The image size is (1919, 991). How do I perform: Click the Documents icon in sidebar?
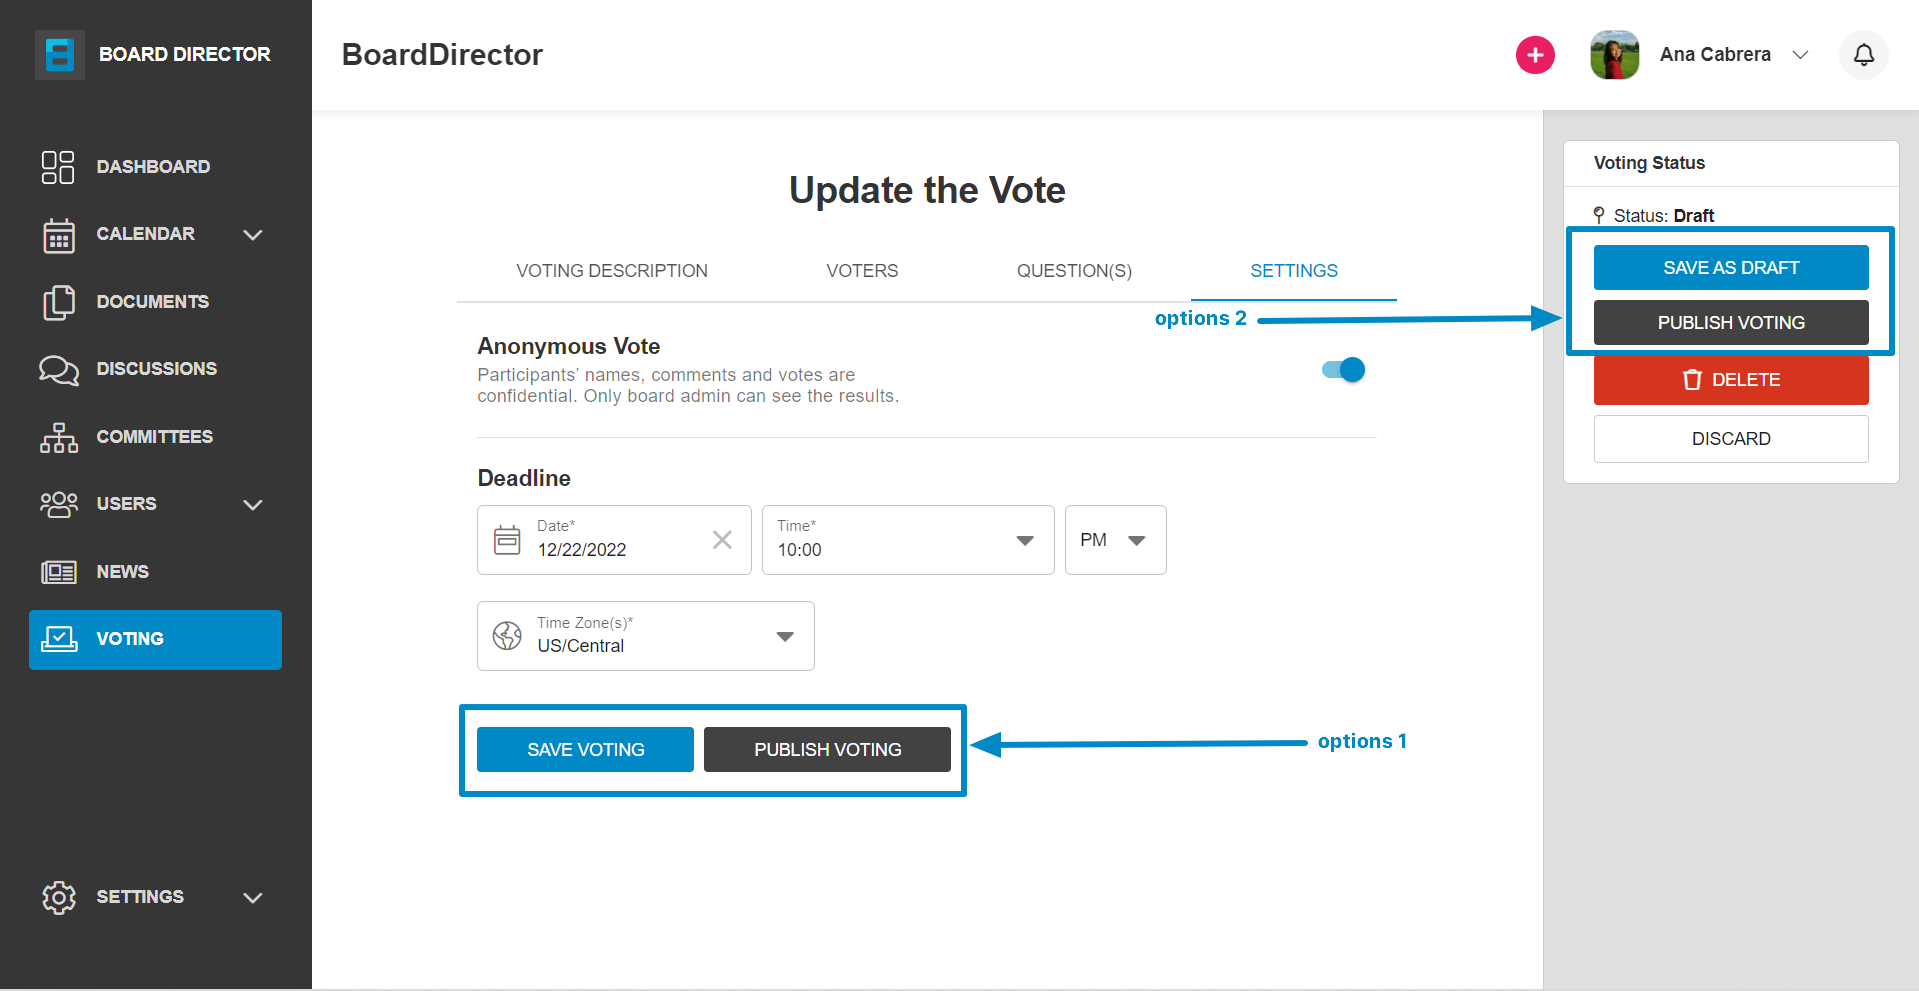(x=58, y=302)
